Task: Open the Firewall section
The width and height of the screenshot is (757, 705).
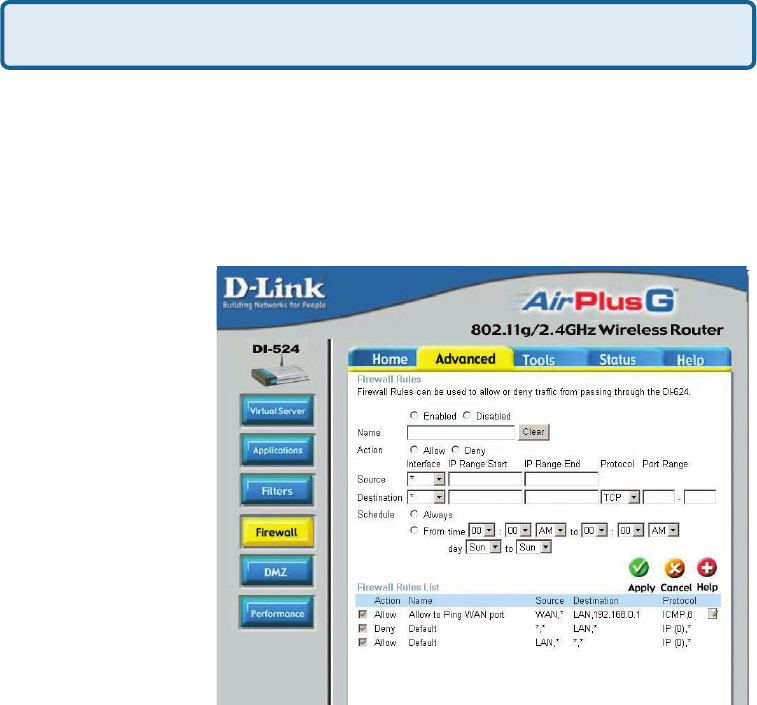Action: click(277, 532)
